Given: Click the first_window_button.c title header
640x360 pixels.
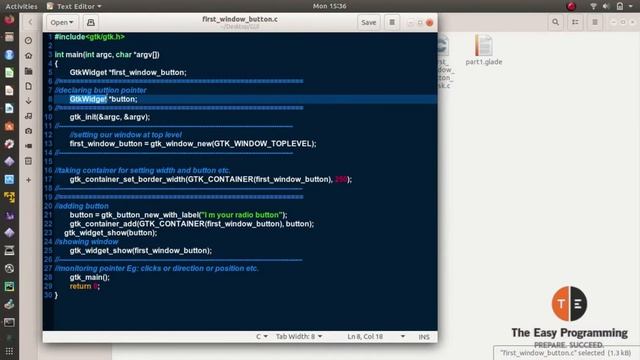Looking at the screenshot, I should [240, 19].
